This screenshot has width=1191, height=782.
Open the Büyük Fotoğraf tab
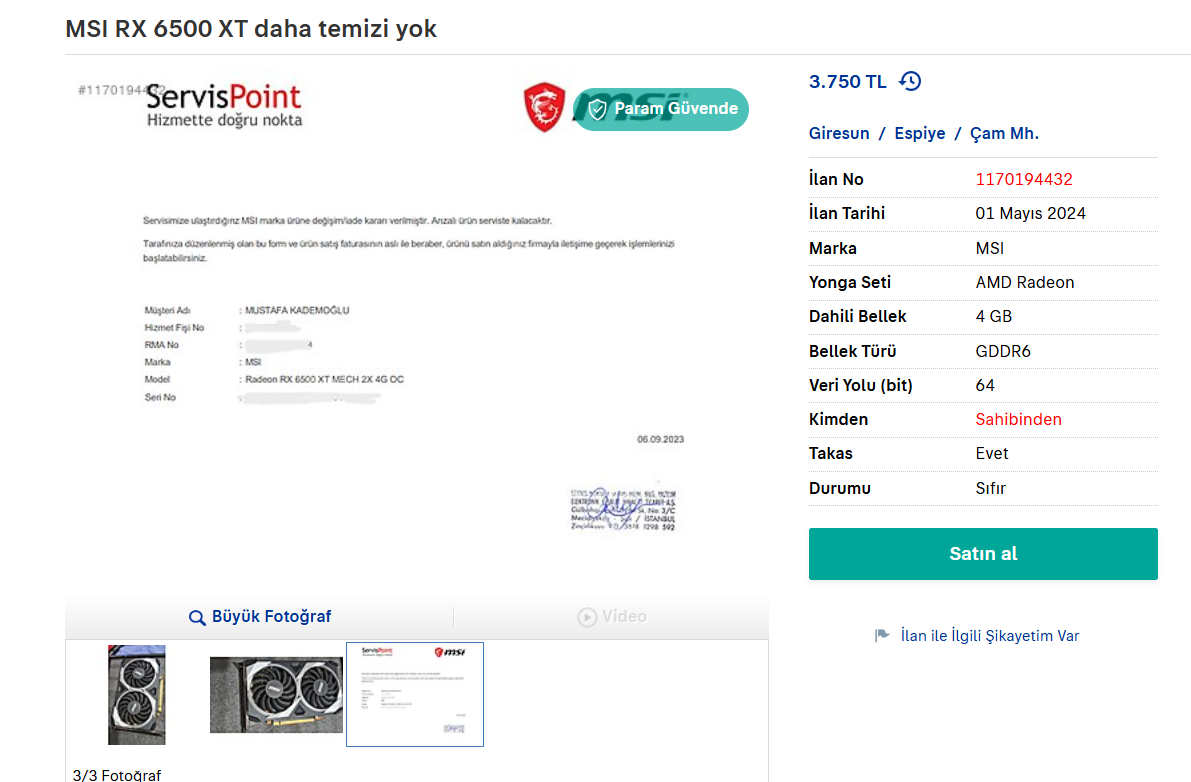260,617
